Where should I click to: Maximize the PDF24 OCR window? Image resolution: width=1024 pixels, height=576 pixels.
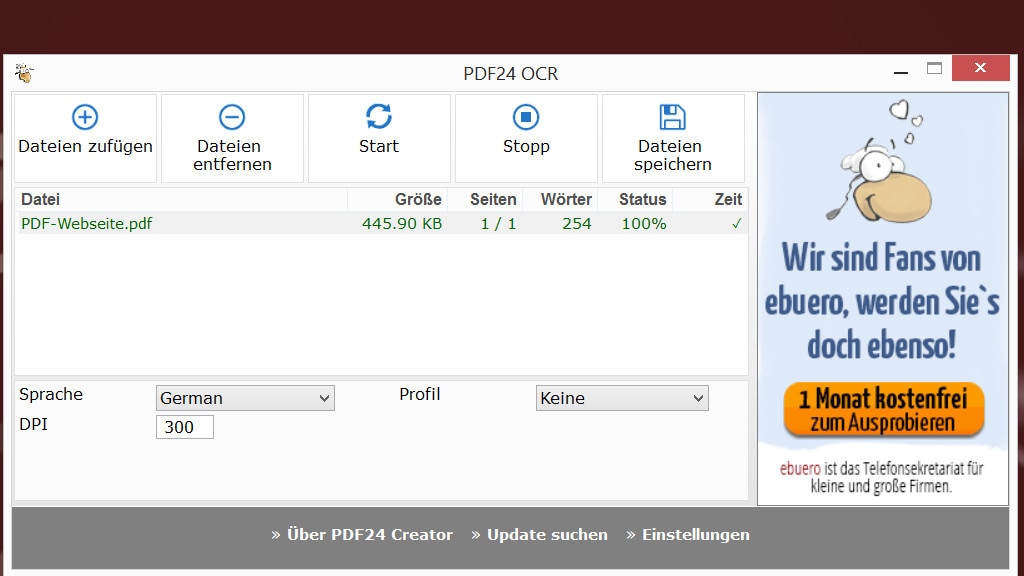click(935, 68)
